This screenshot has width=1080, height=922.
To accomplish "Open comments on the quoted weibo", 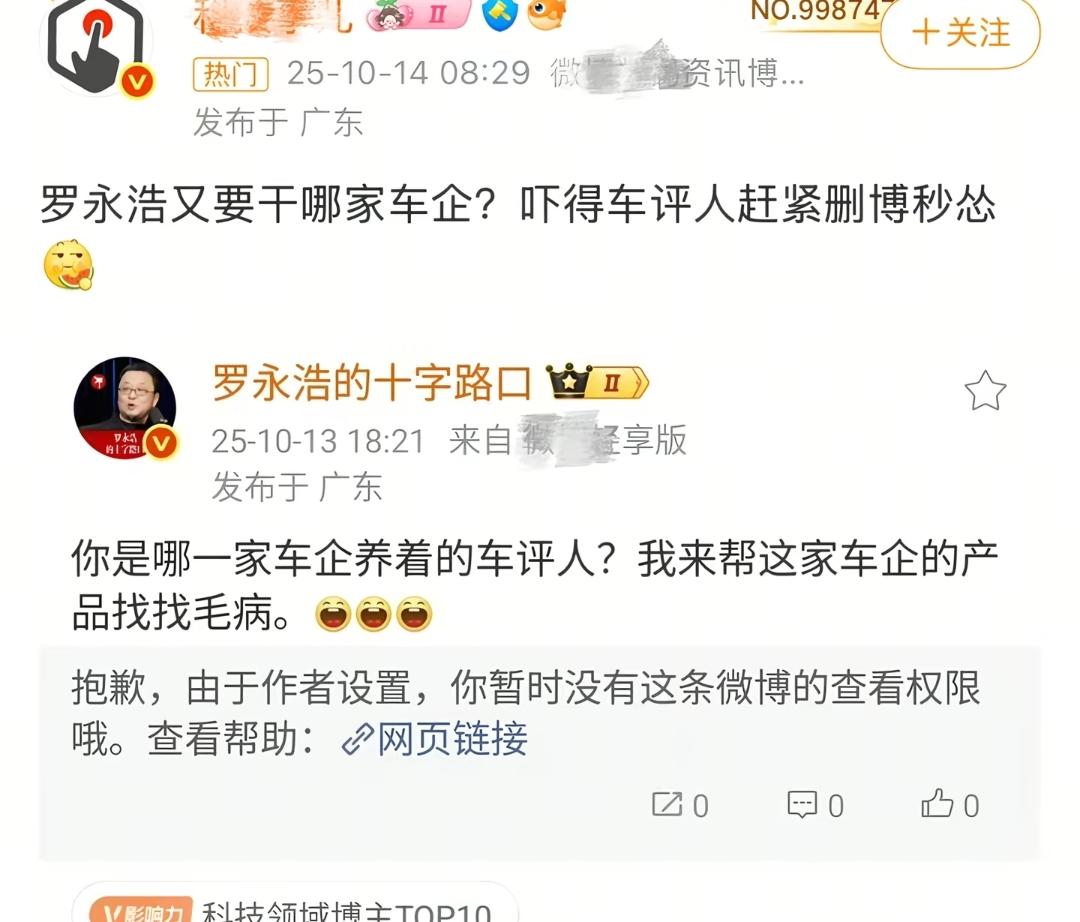I will coord(816,805).
